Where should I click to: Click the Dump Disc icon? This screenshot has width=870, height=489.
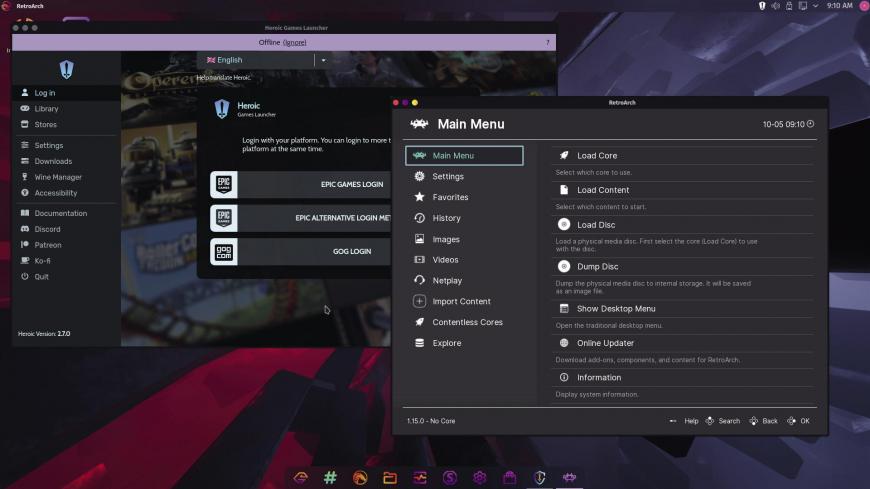pyautogui.click(x=564, y=266)
